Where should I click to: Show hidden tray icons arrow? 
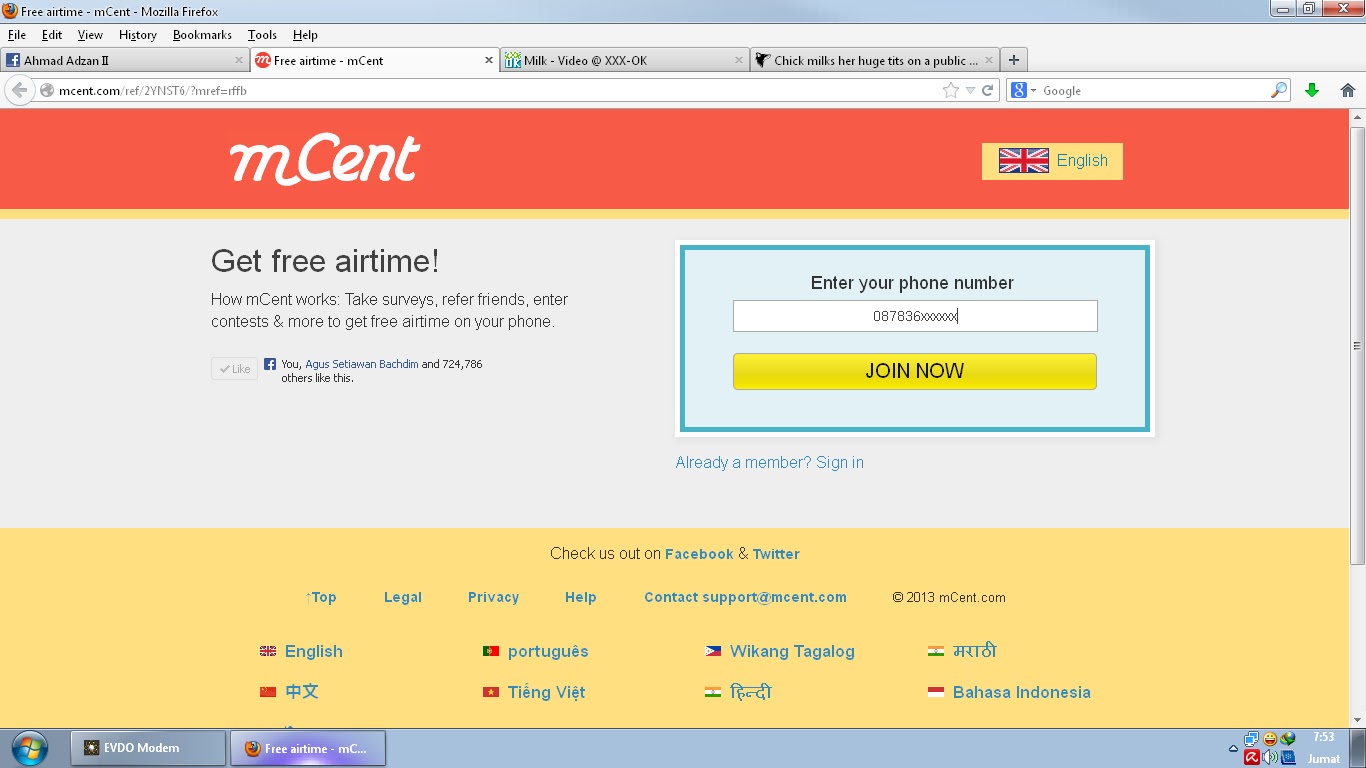(1233, 748)
